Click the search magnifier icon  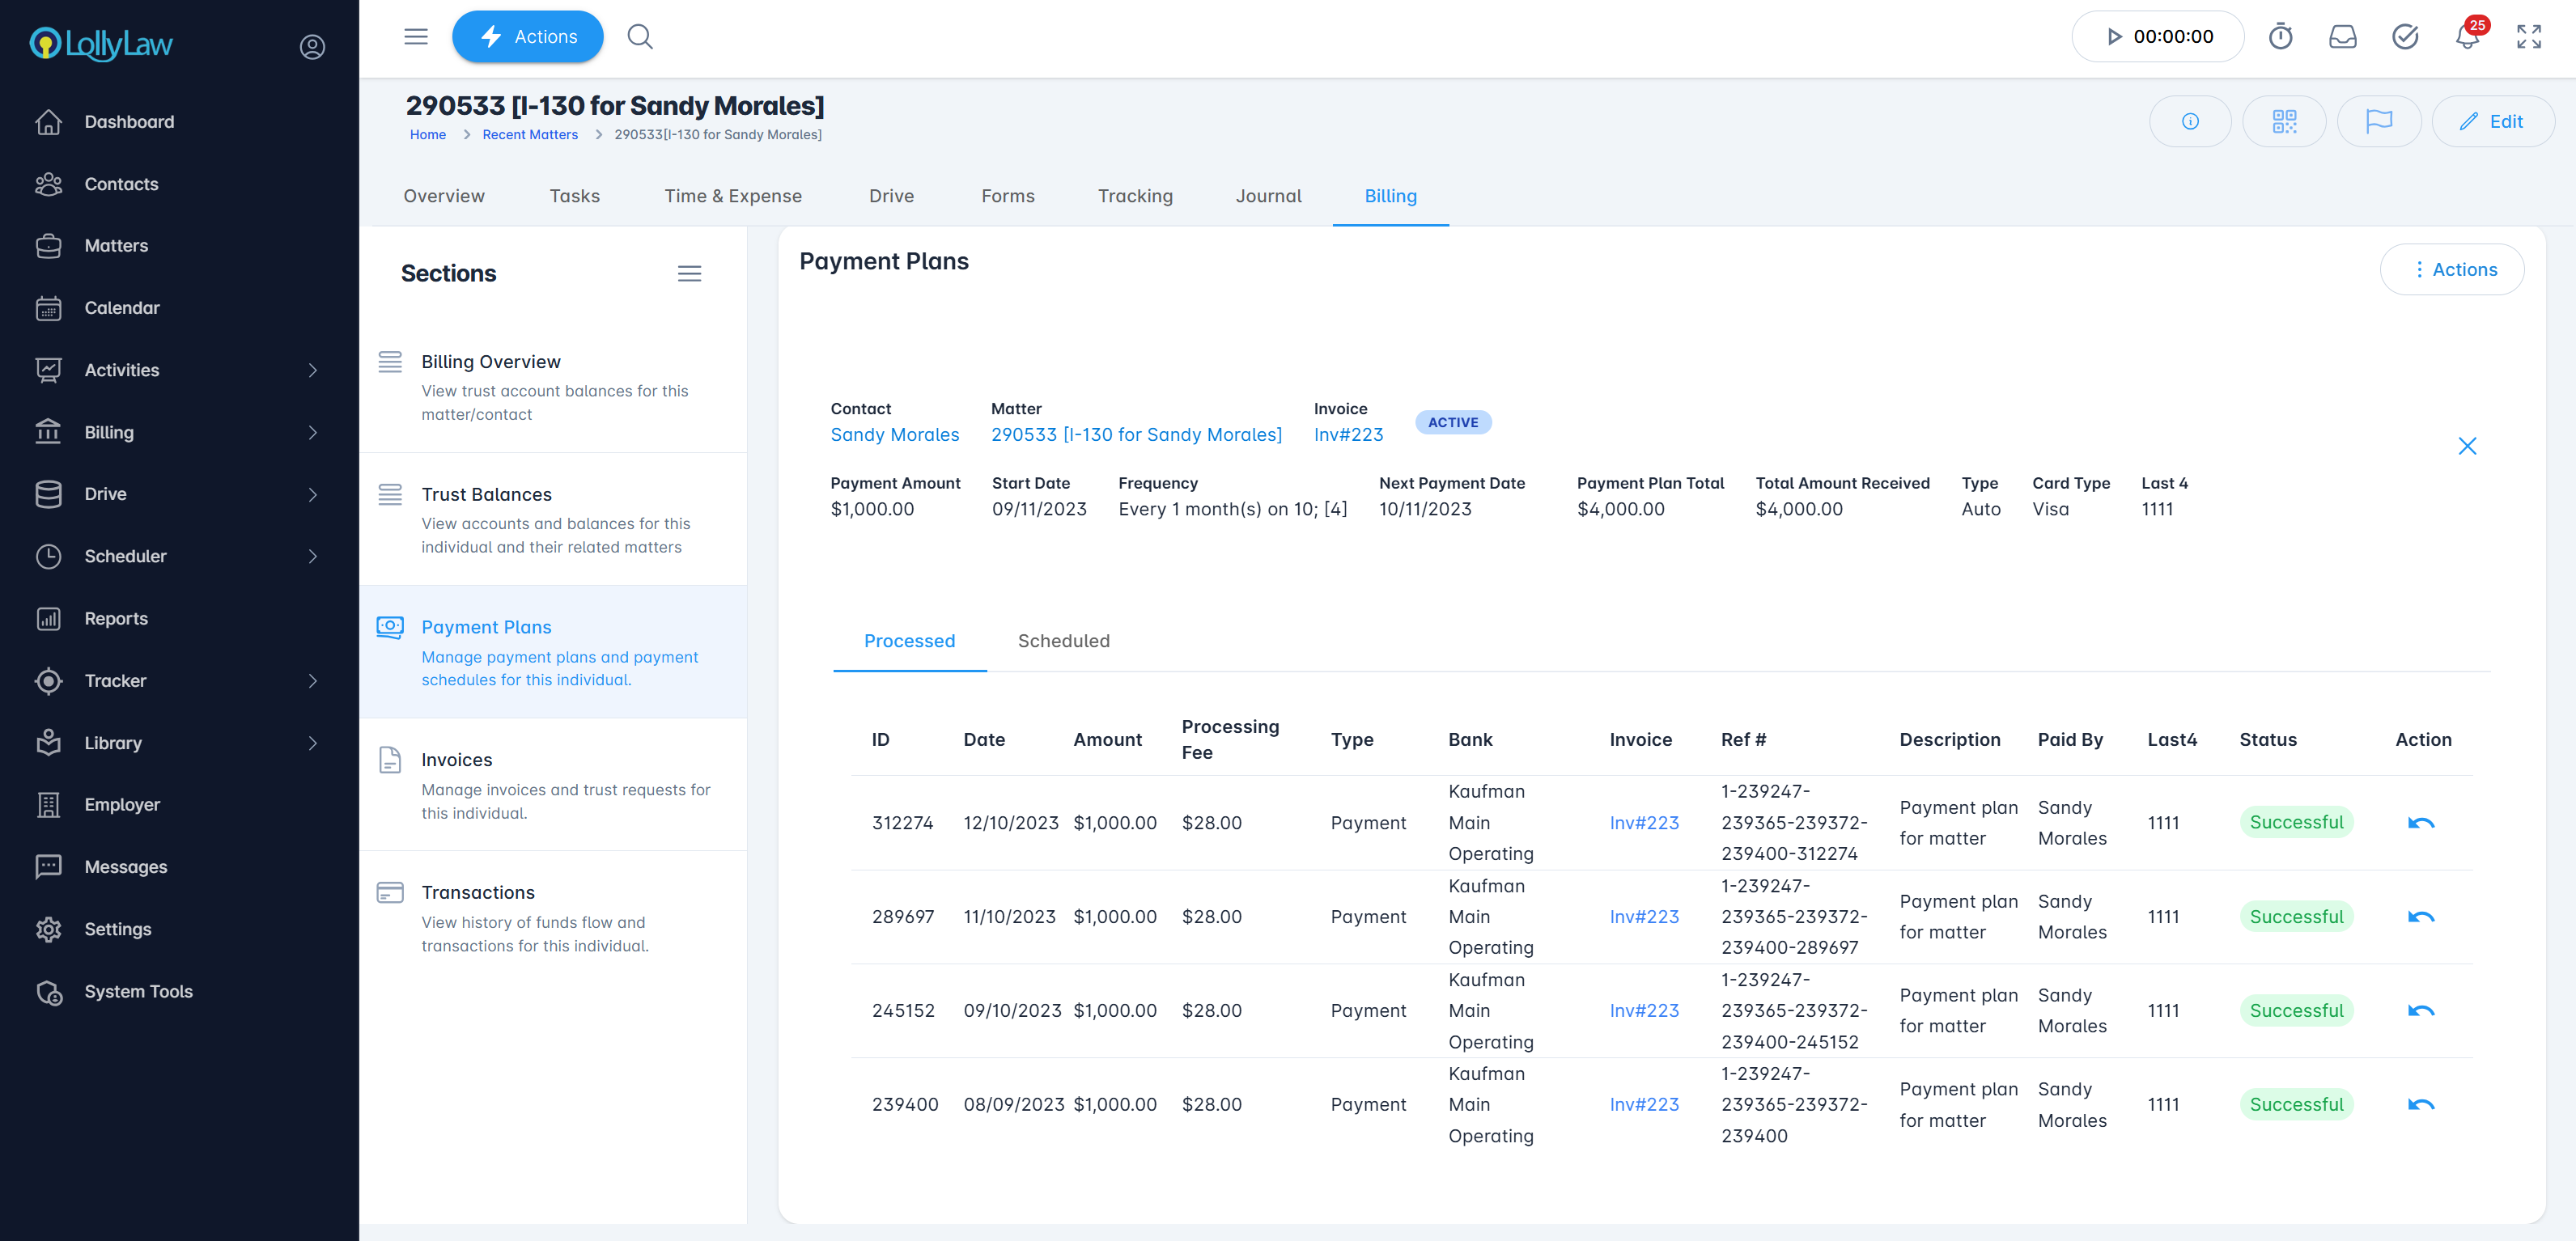(x=640, y=37)
